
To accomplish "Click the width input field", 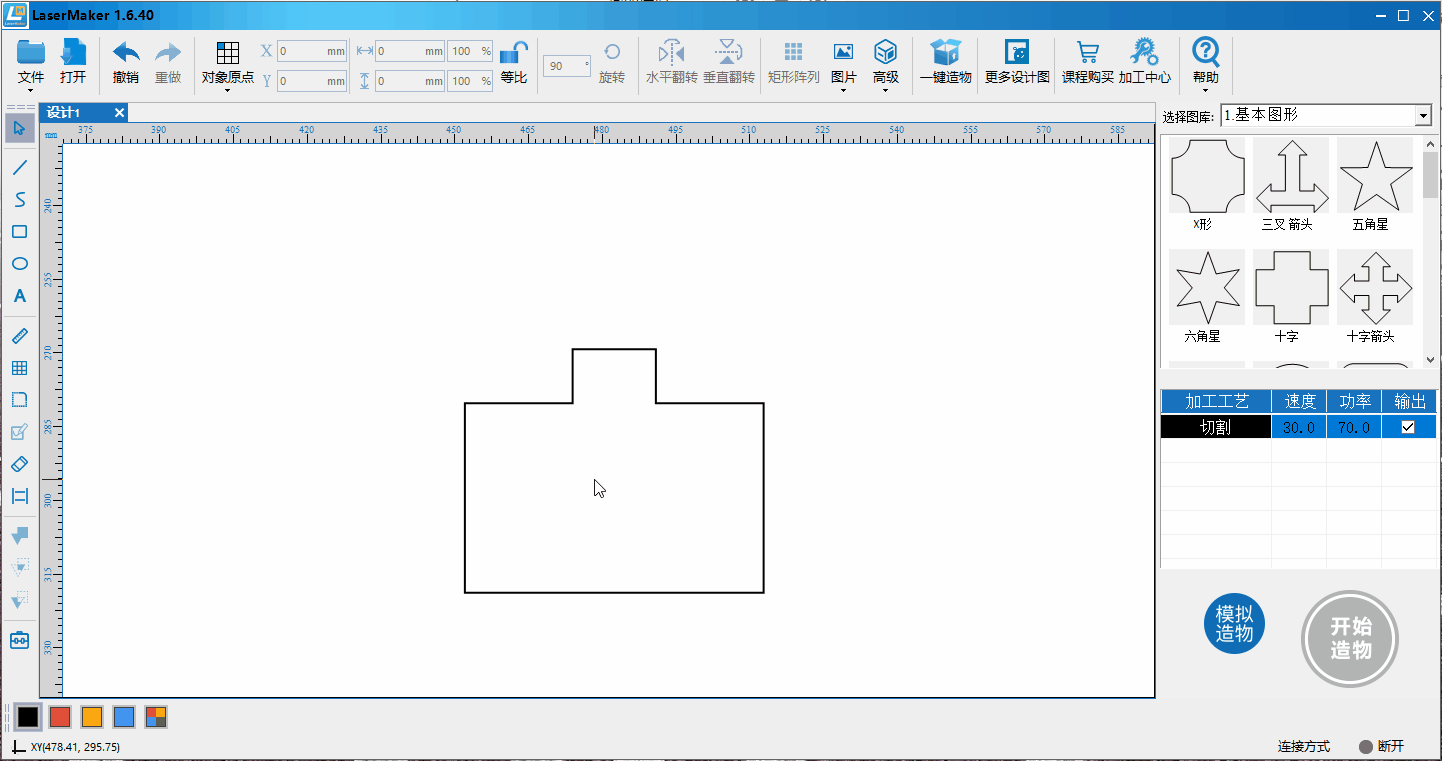I will coord(410,51).
